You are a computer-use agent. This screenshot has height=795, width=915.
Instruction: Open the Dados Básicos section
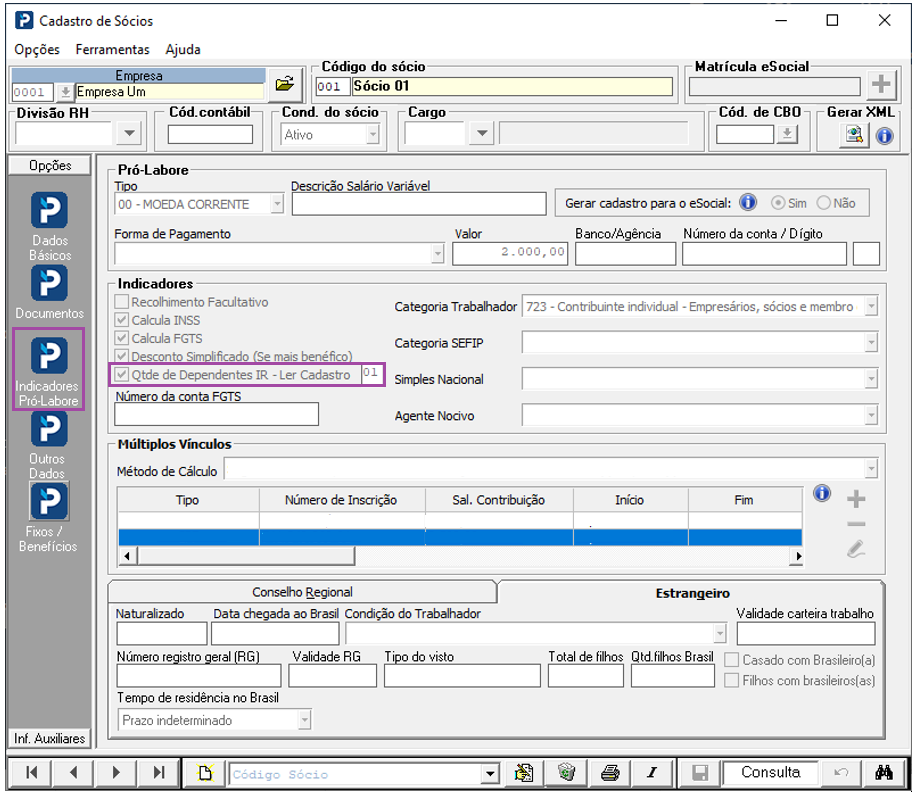49,211
